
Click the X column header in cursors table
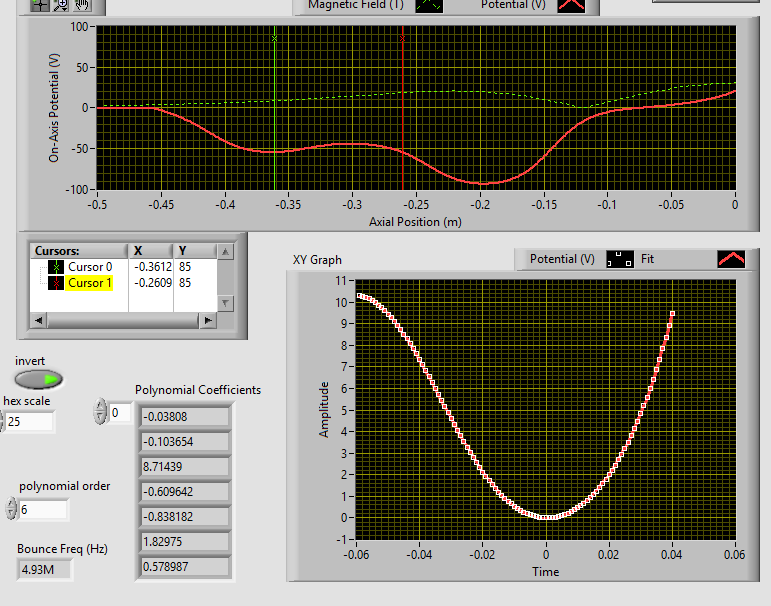[x=150, y=250]
